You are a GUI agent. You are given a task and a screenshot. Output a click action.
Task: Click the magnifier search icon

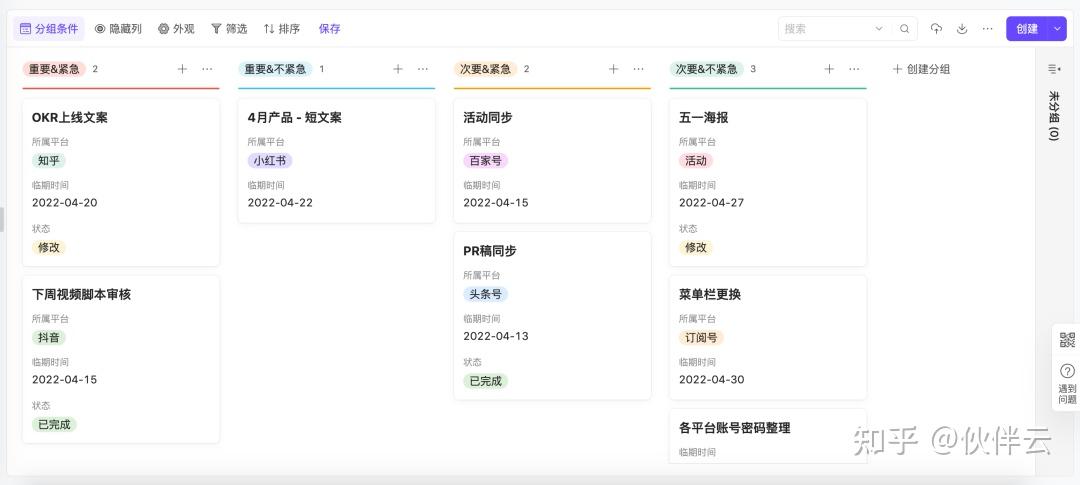pos(904,29)
